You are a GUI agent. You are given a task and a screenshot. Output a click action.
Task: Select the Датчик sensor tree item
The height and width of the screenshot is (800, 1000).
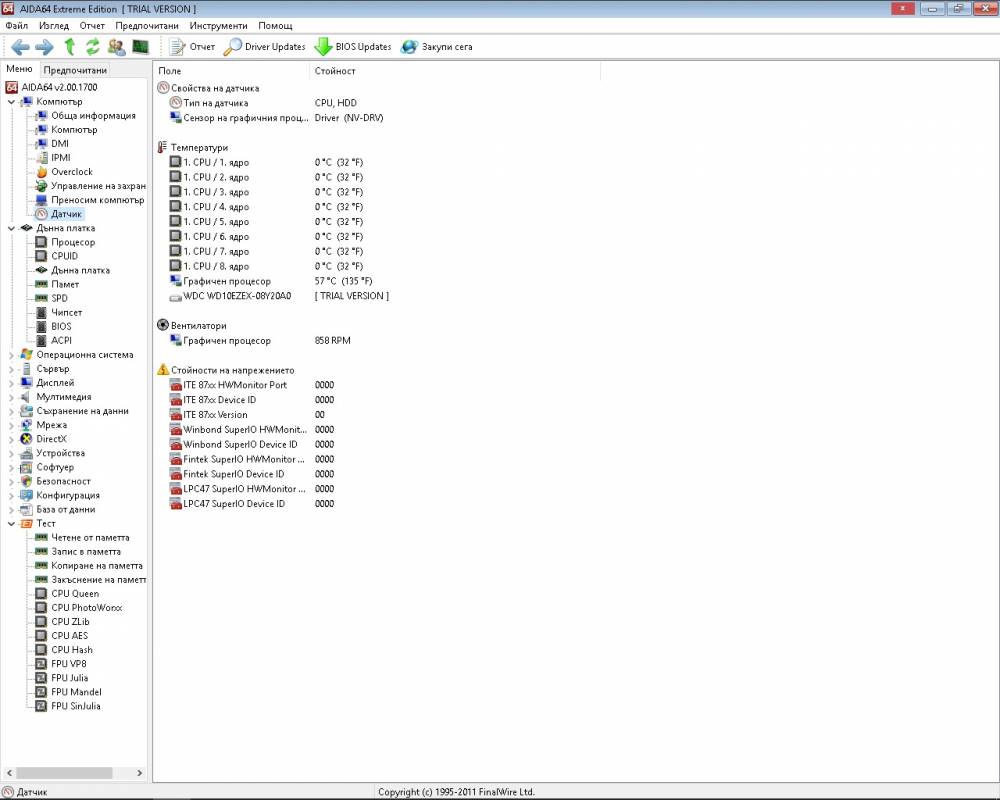[59, 214]
